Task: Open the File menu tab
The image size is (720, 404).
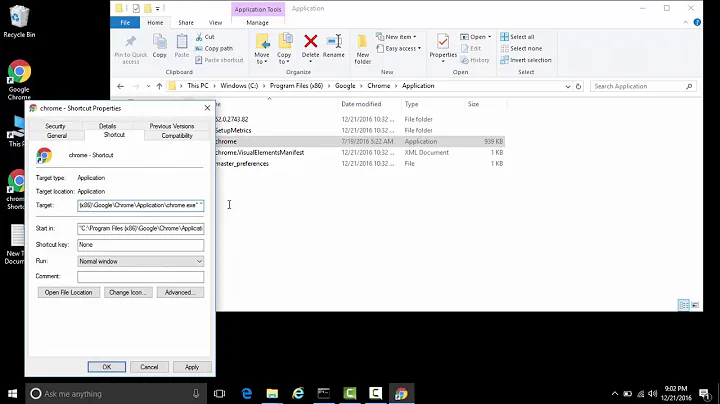Action: (125, 22)
